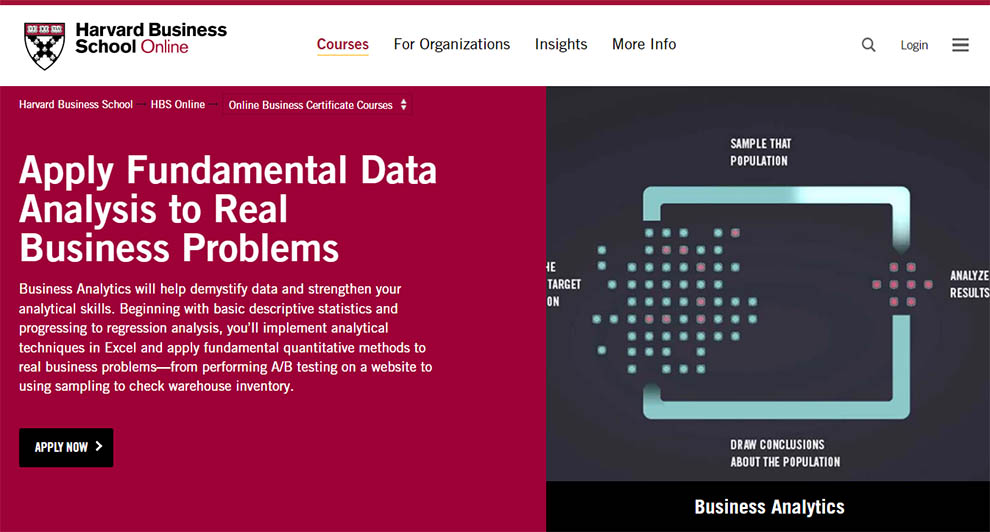Open the More Info menu
990x532 pixels.
[x=644, y=44]
